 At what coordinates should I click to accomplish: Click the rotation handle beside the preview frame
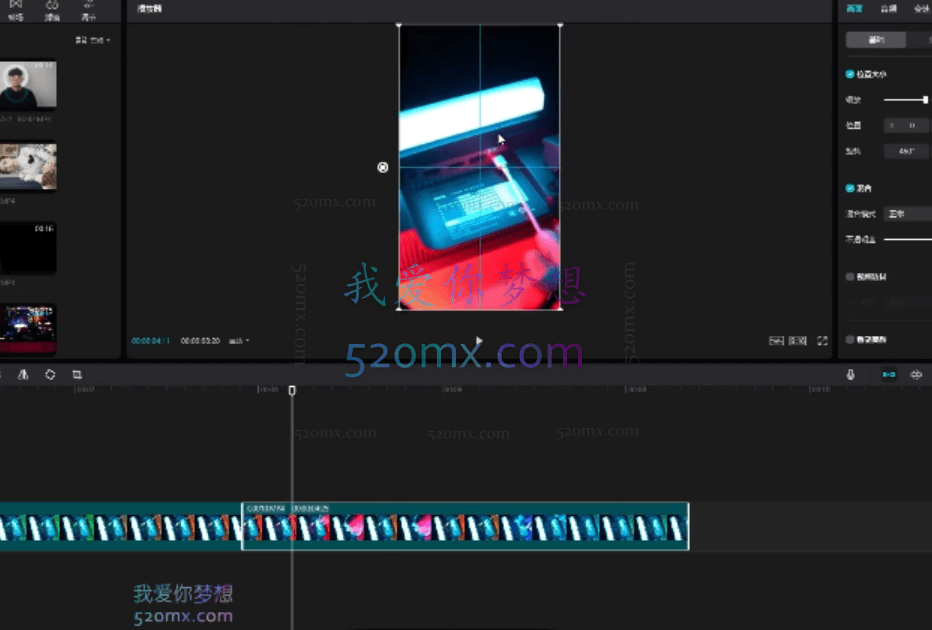pyautogui.click(x=382, y=167)
